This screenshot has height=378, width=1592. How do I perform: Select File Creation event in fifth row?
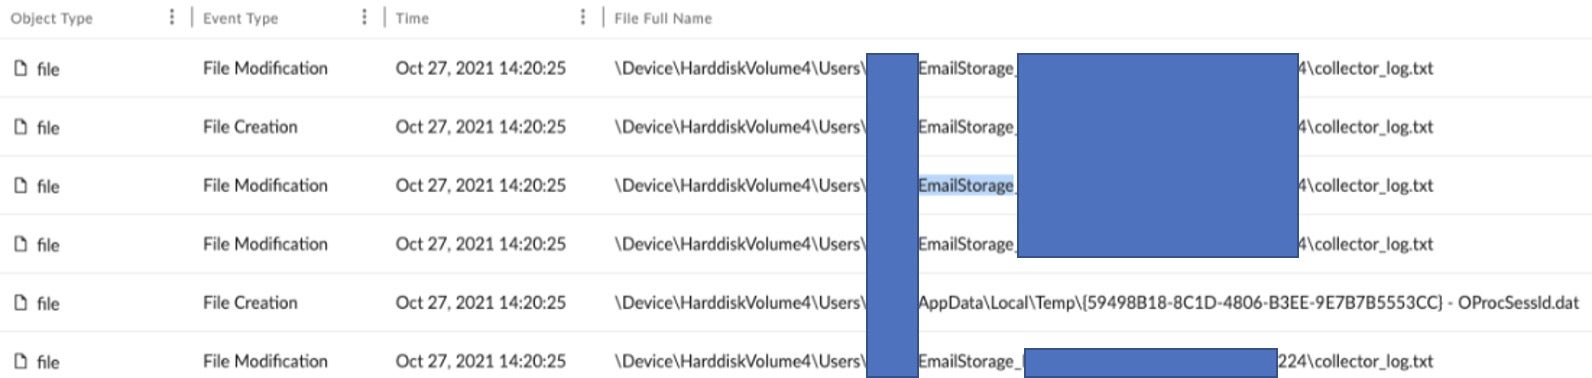click(250, 302)
